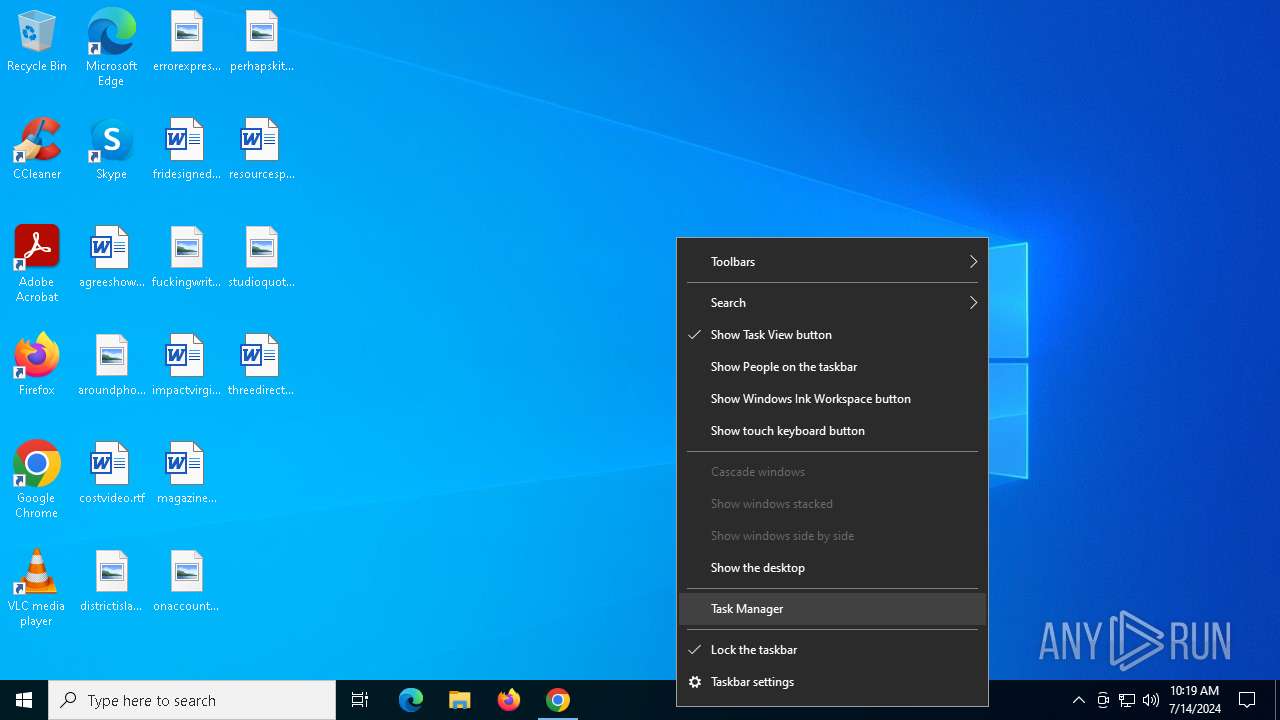Click the Type here to search box

(192, 700)
